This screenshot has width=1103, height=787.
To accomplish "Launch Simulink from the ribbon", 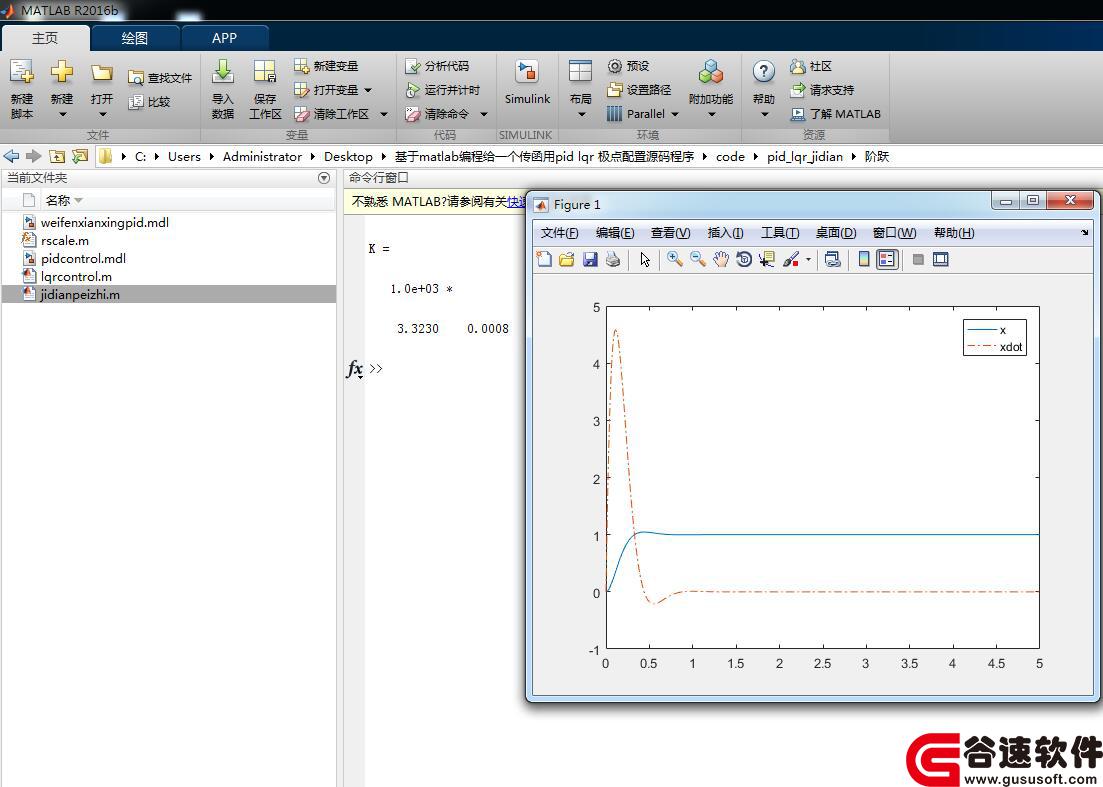I will (x=527, y=83).
